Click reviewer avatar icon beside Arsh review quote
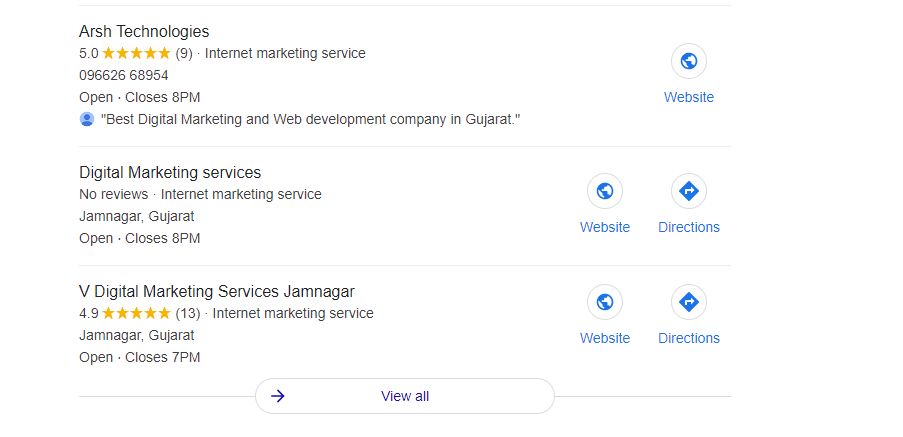Screen dimensions: 903x437 87,119
